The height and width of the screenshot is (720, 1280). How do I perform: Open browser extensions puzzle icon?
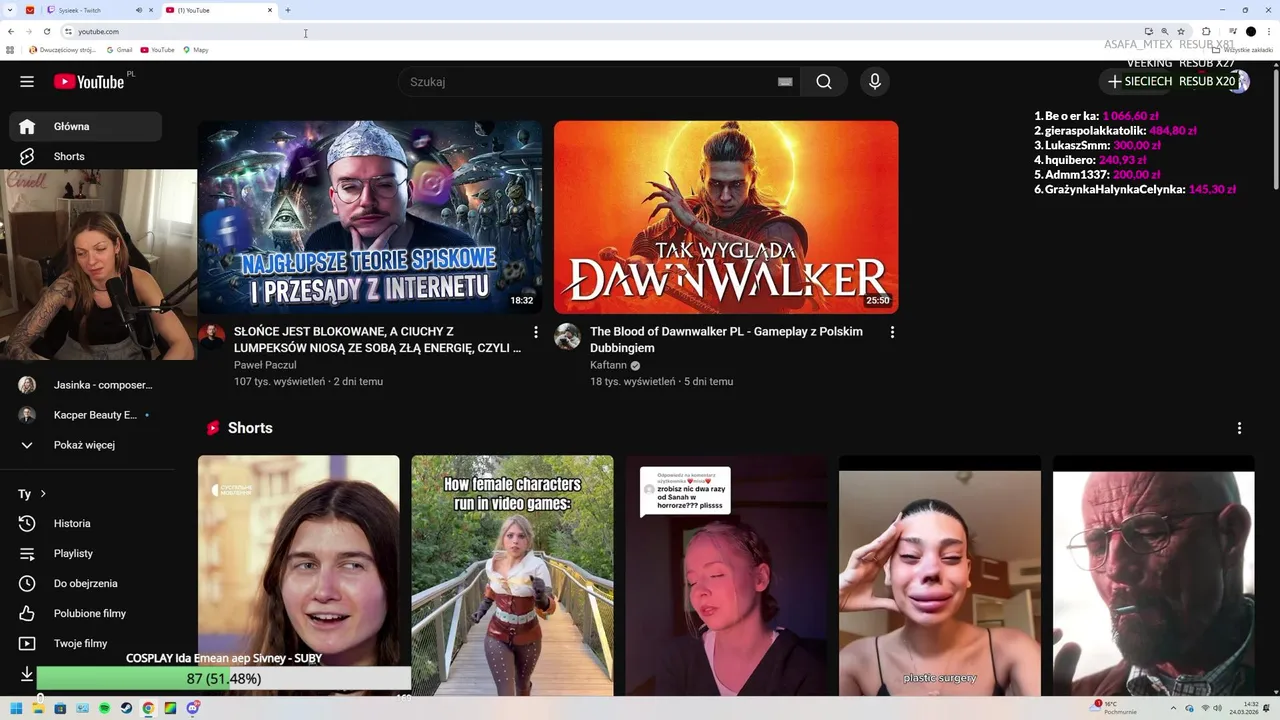click(x=1206, y=31)
